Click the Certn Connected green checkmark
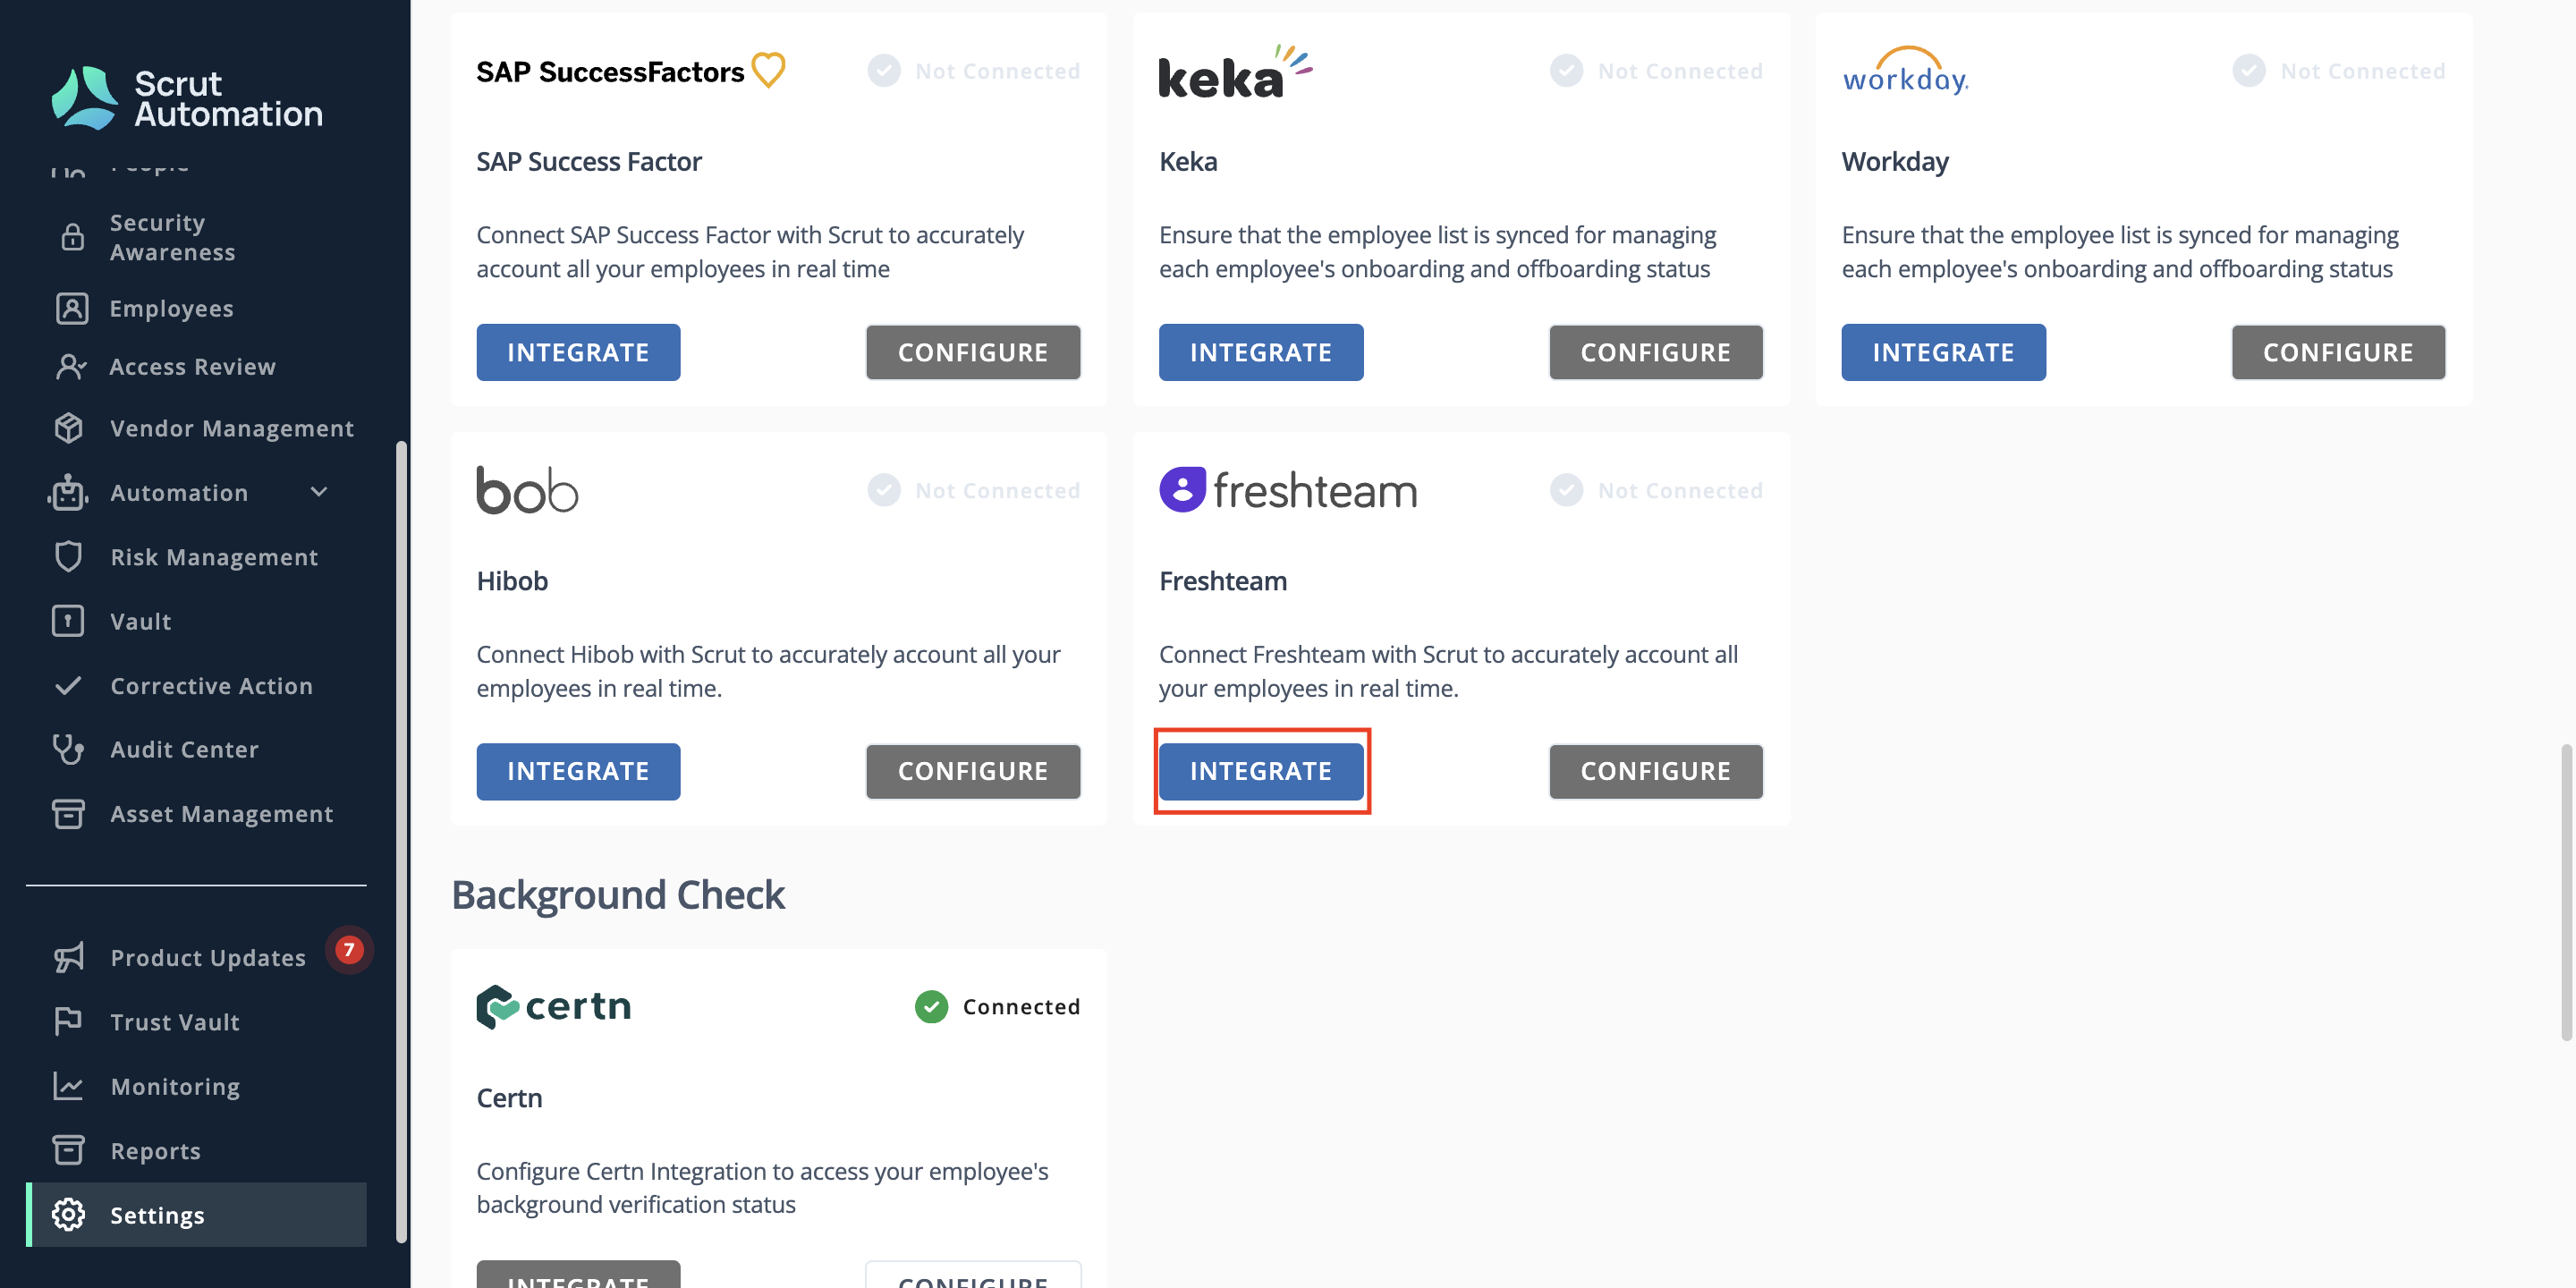This screenshot has width=2576, height=1288. (931, 1006)
